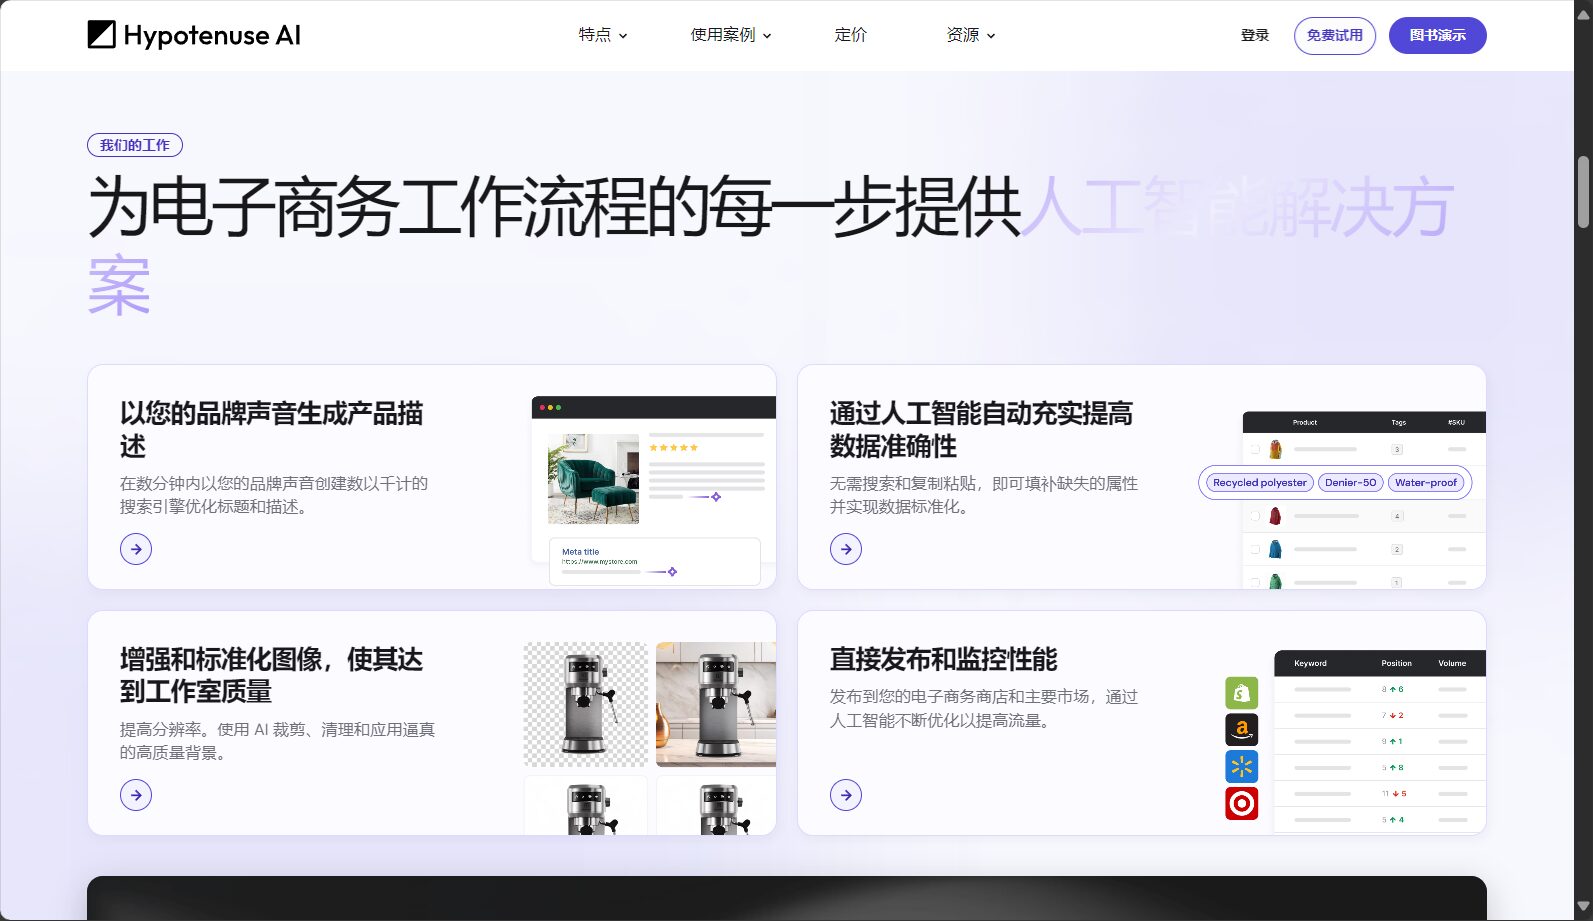Click the sparkle icon beside the description lines

[x=716, y=497]
